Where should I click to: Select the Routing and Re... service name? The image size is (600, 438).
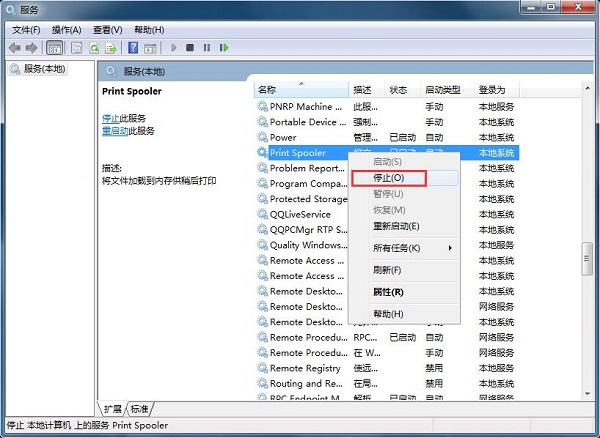pyautogui.click(x=306, y=383)
